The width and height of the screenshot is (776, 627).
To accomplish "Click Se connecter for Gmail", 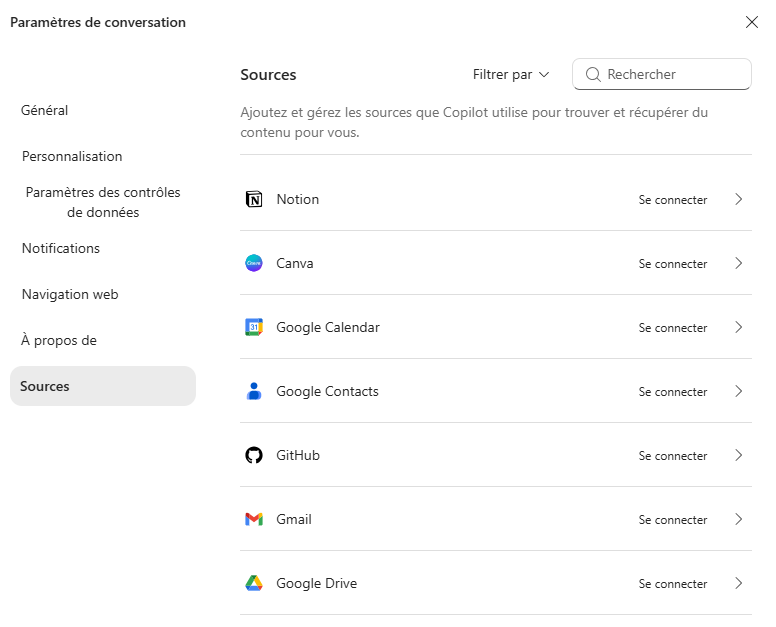I will pyautogui.click(x=673, y=520).
